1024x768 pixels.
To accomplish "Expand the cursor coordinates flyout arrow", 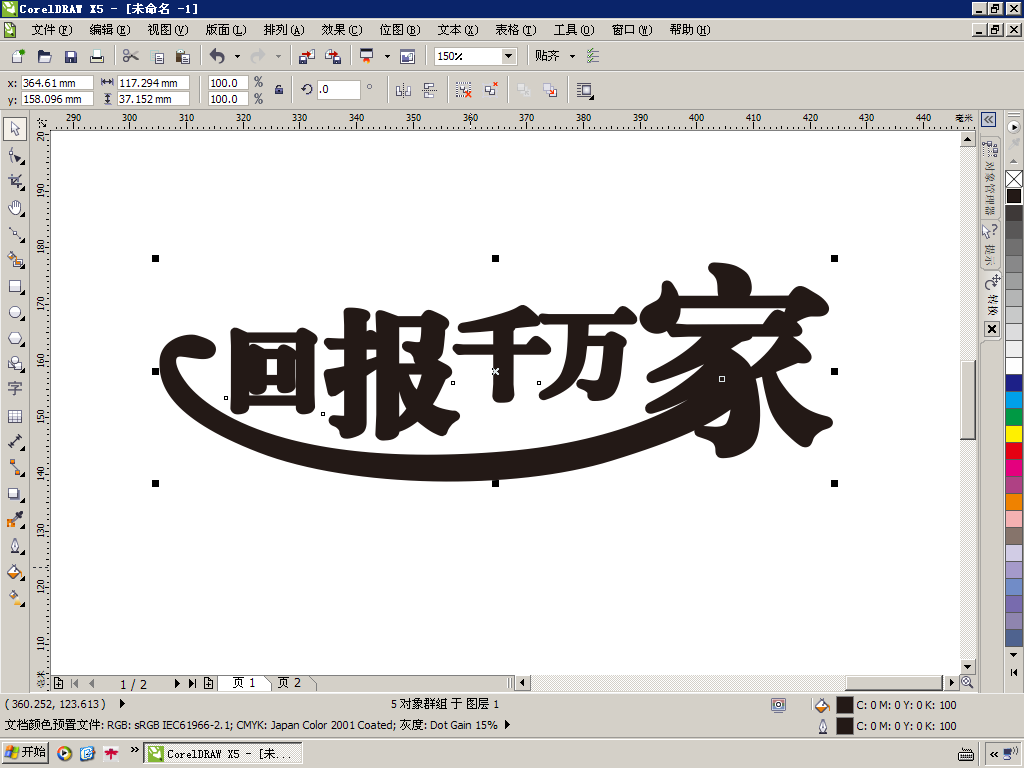I will tap(122, 704).
